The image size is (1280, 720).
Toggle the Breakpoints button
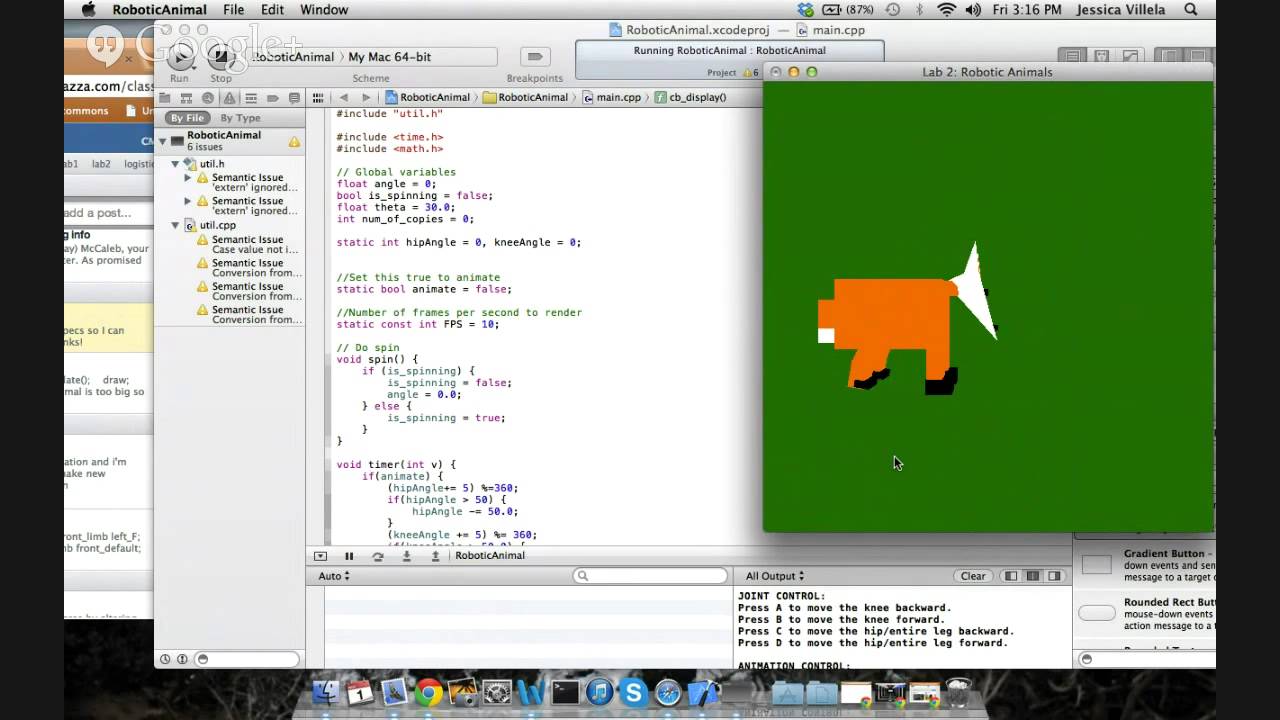click(x=535, y=57)
